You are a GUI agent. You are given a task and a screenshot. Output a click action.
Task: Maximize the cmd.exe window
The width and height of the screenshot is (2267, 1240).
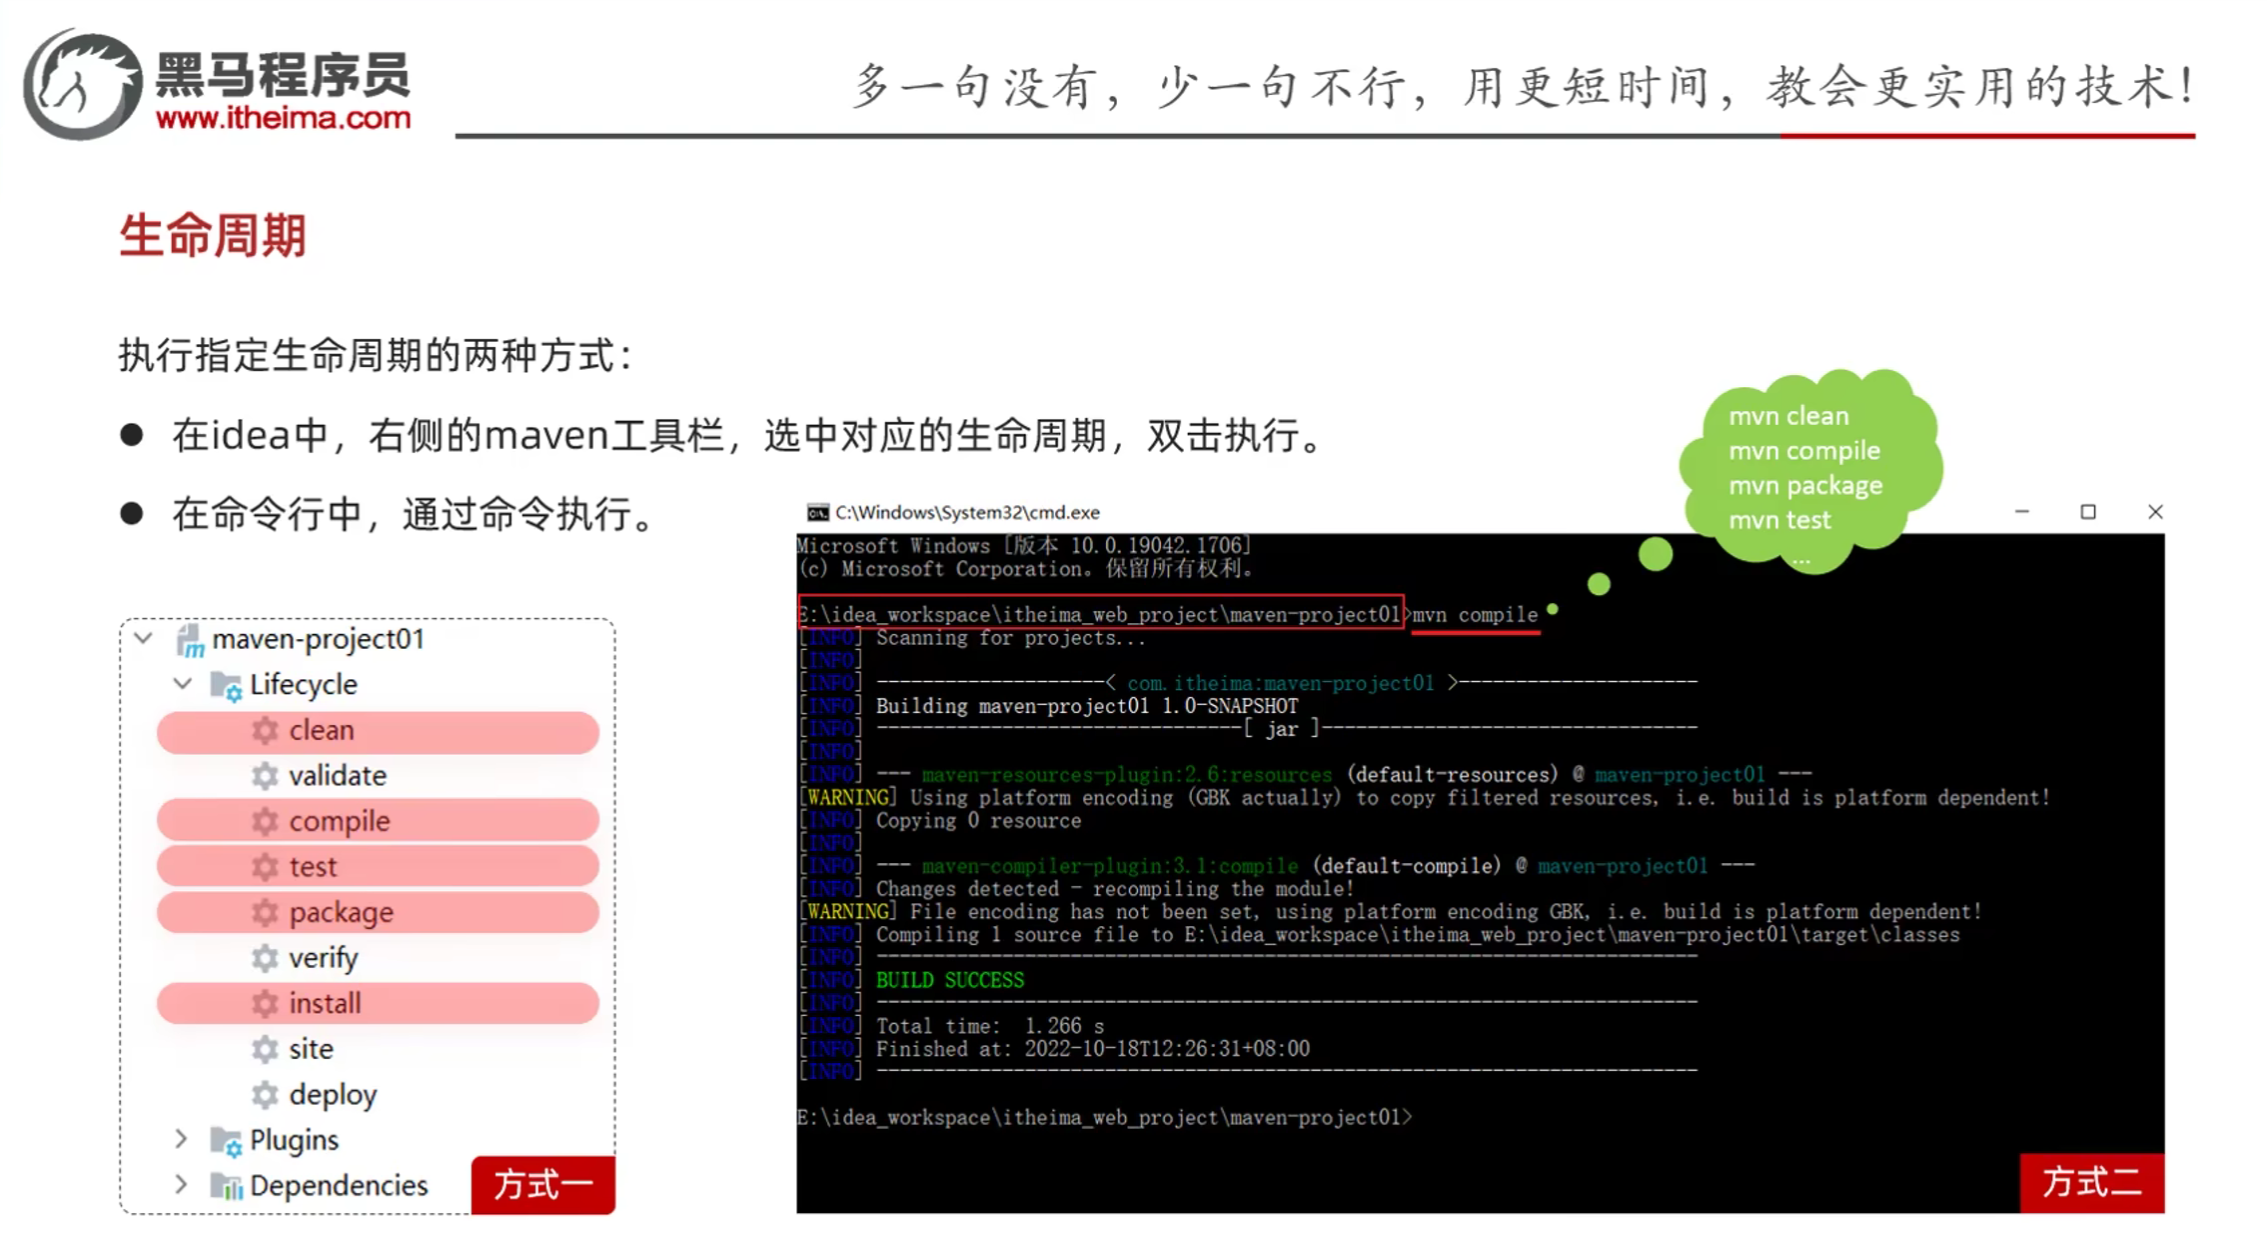(2088, 512)
